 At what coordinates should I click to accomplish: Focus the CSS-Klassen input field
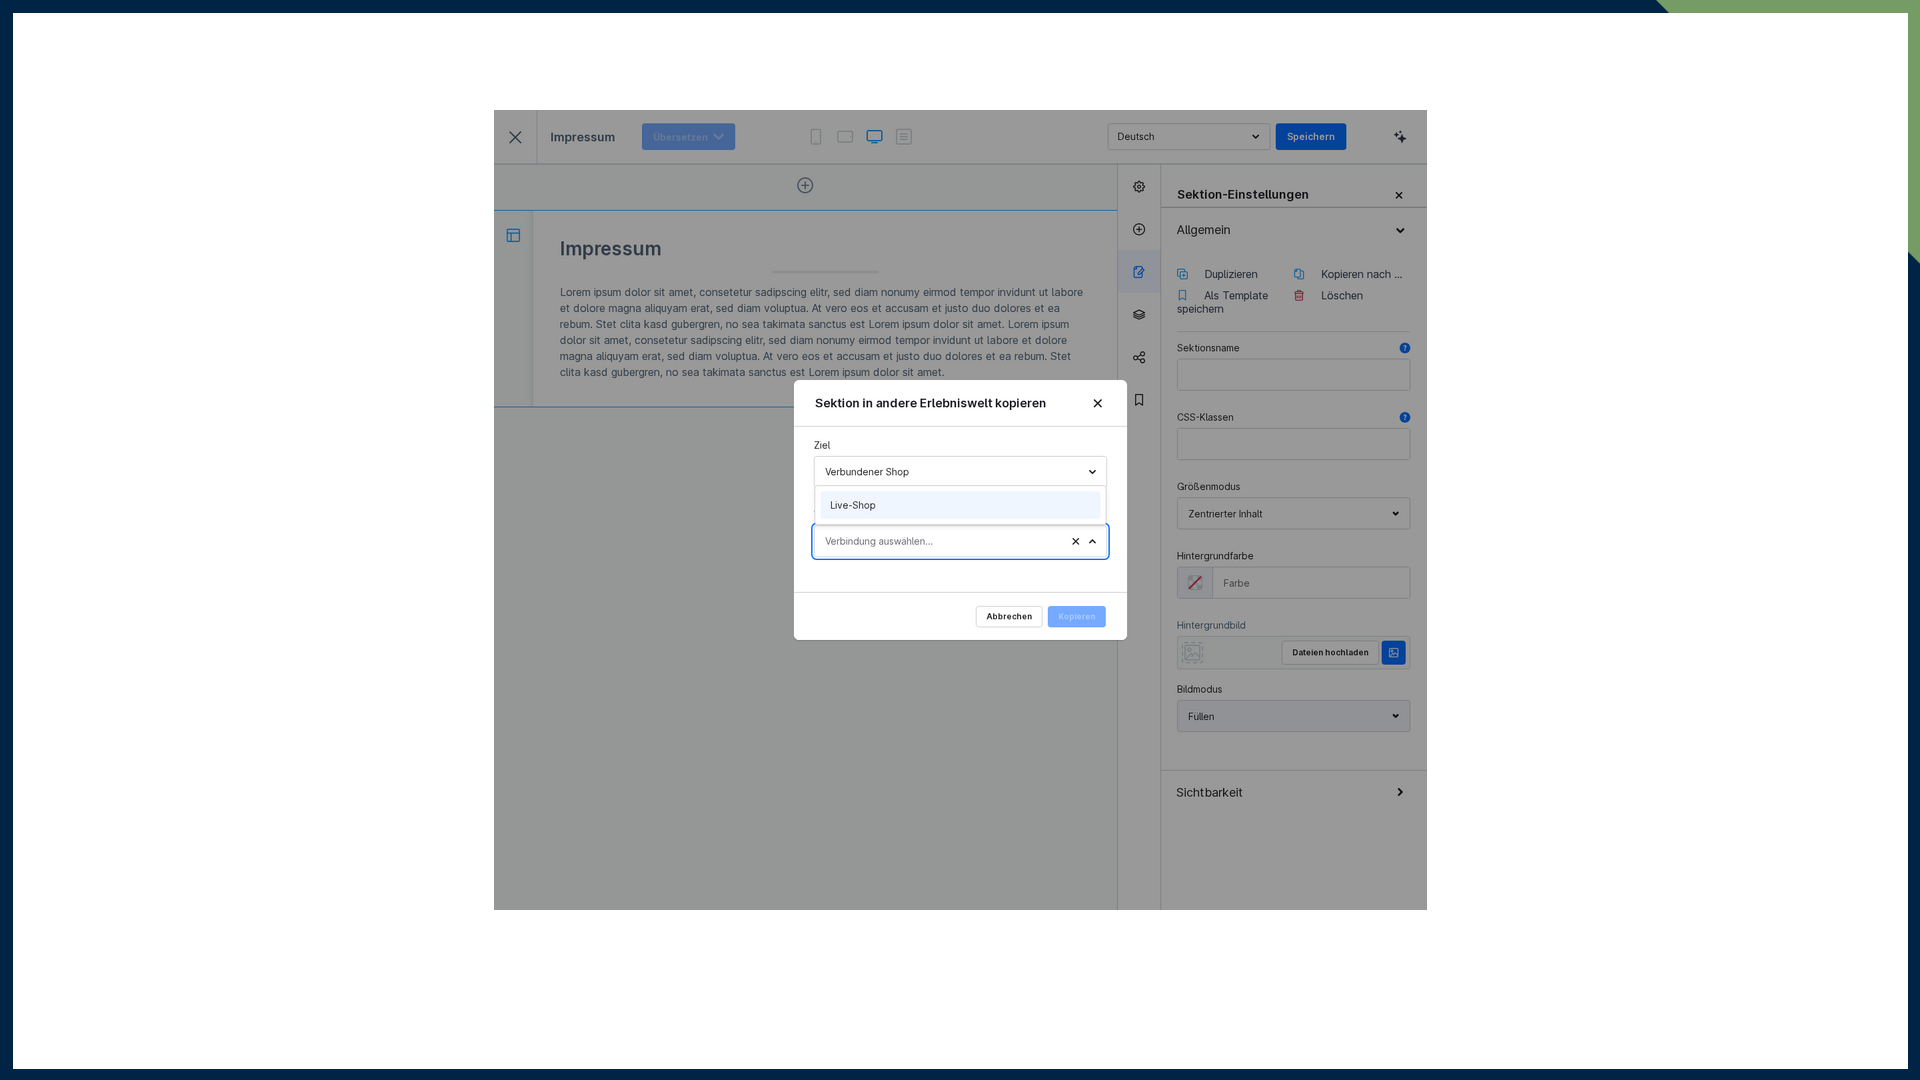1293,445
